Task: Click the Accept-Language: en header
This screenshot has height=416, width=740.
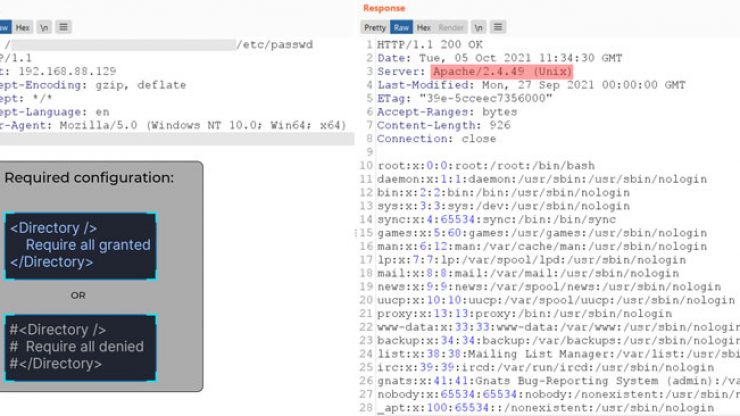Action: (x=54, y=112)
